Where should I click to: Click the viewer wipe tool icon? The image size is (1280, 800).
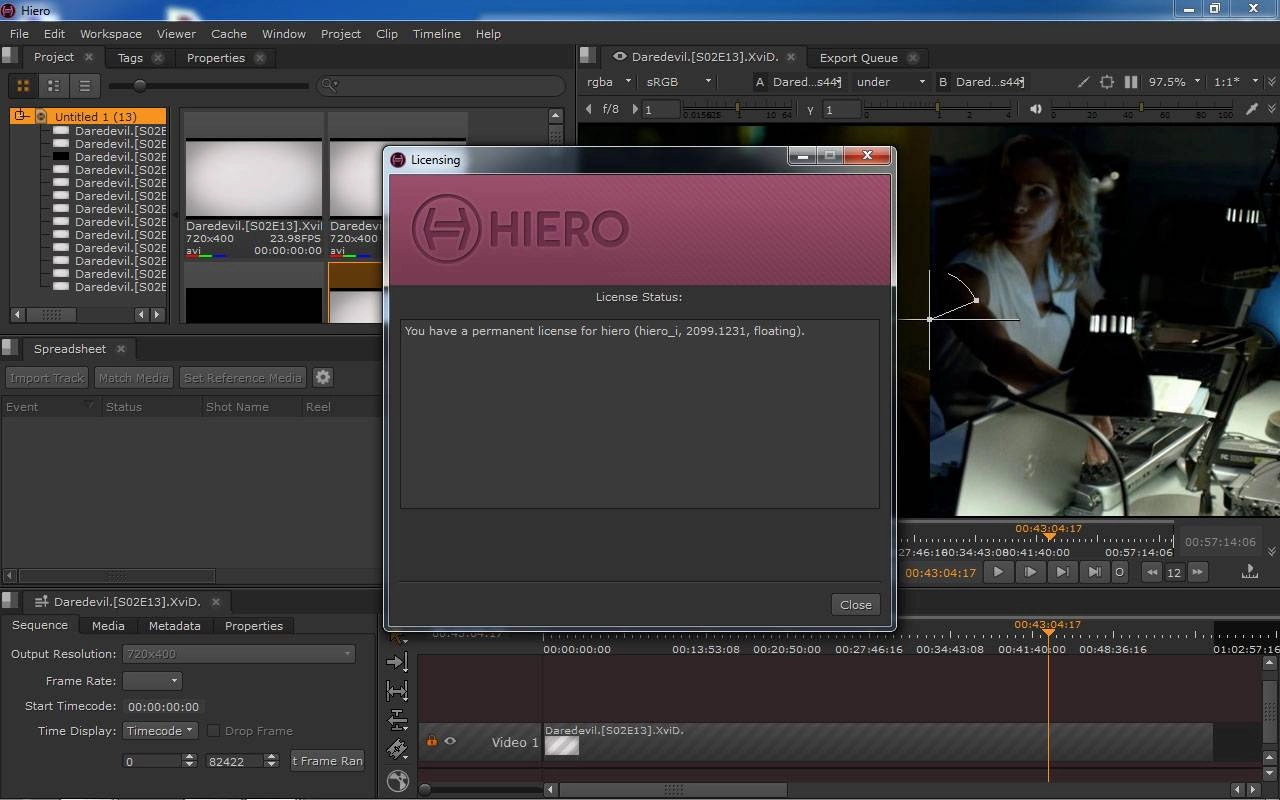tap(1083, 82)
